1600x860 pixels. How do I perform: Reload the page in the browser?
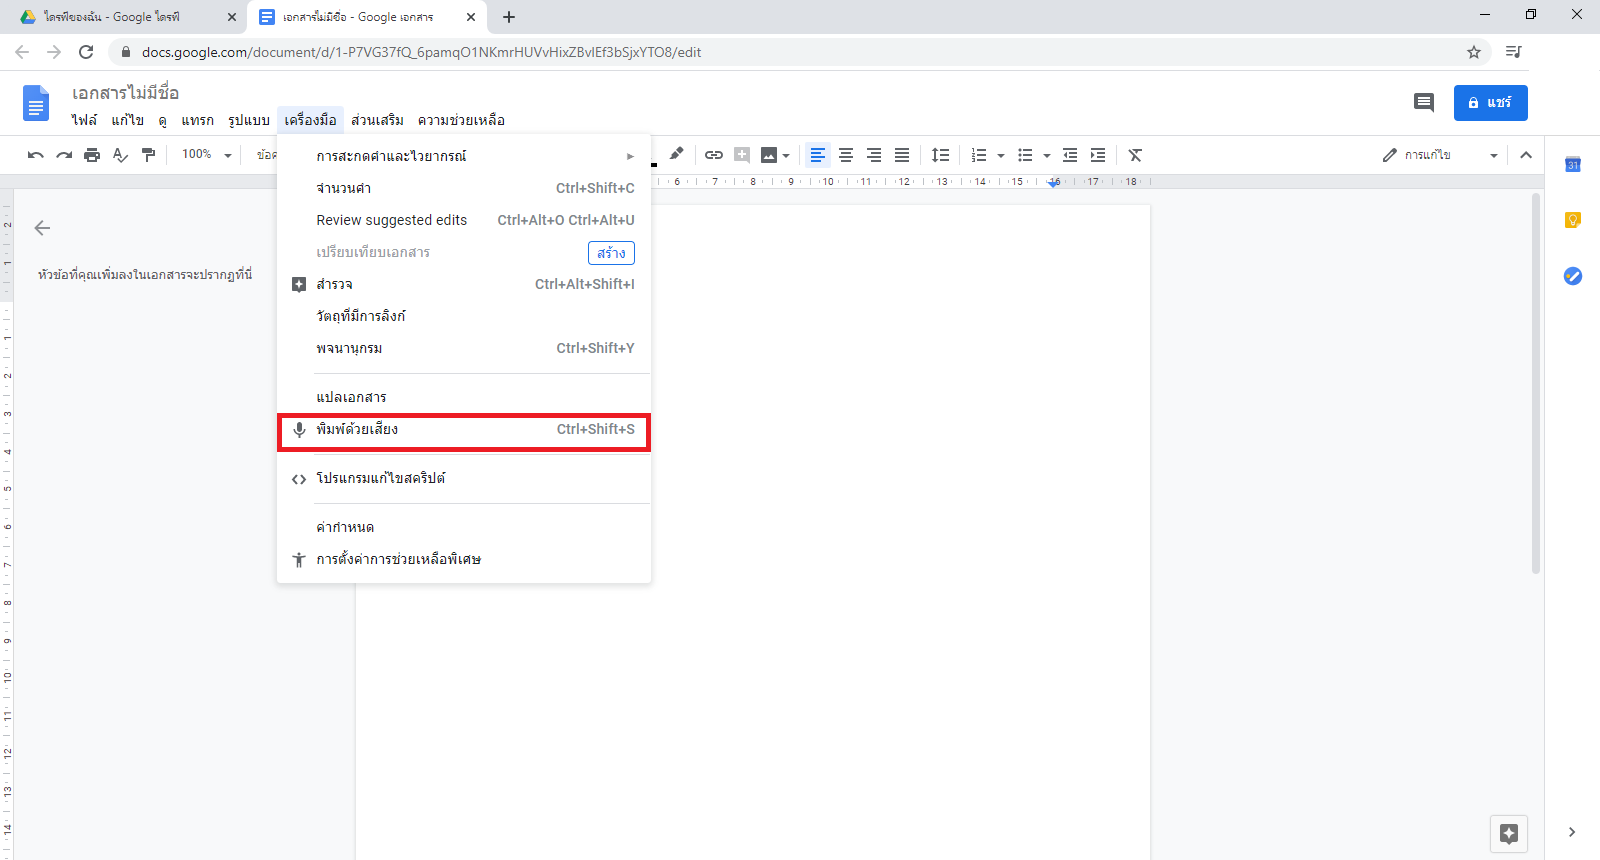pos(86,52)
